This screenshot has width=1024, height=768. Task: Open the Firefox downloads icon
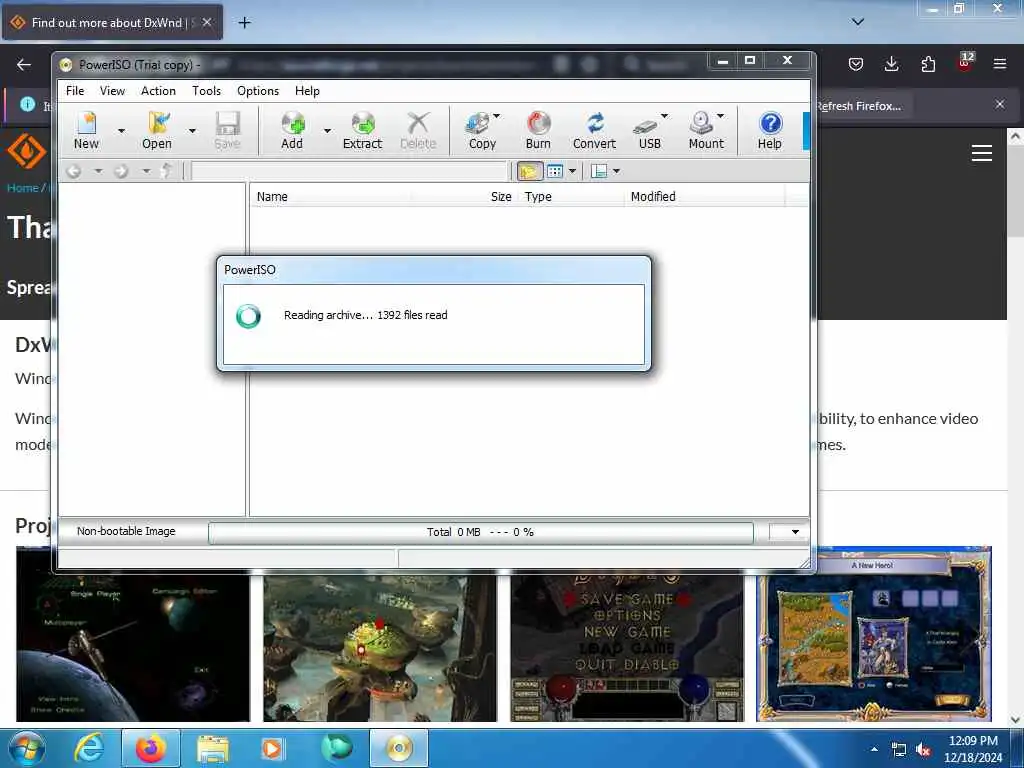point(891,64)
